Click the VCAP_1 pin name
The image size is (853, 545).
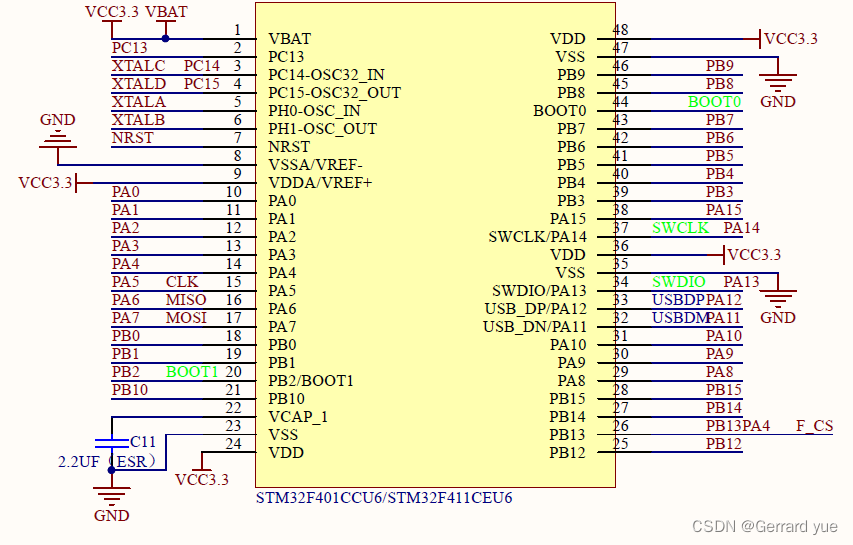click(298, 417)
